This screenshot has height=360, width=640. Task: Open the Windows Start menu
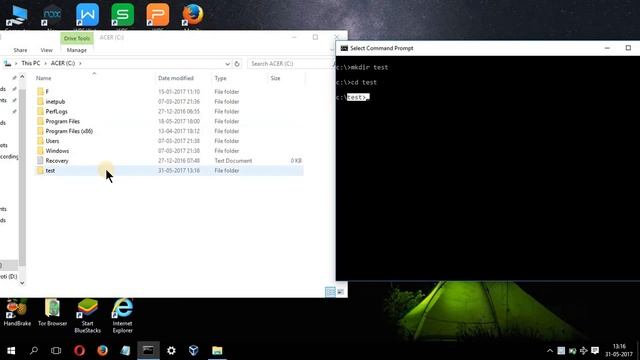tap(11, 351)
